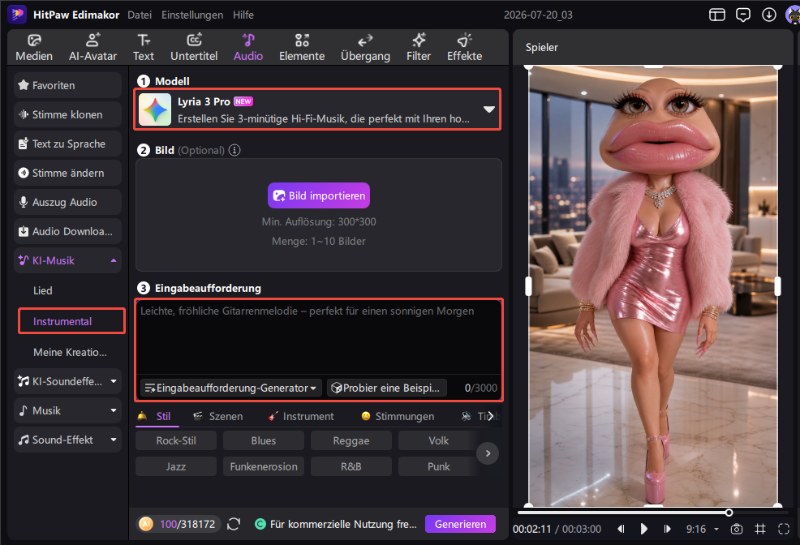
Task: Click the player progress slider handle
Action: point(729,512)
